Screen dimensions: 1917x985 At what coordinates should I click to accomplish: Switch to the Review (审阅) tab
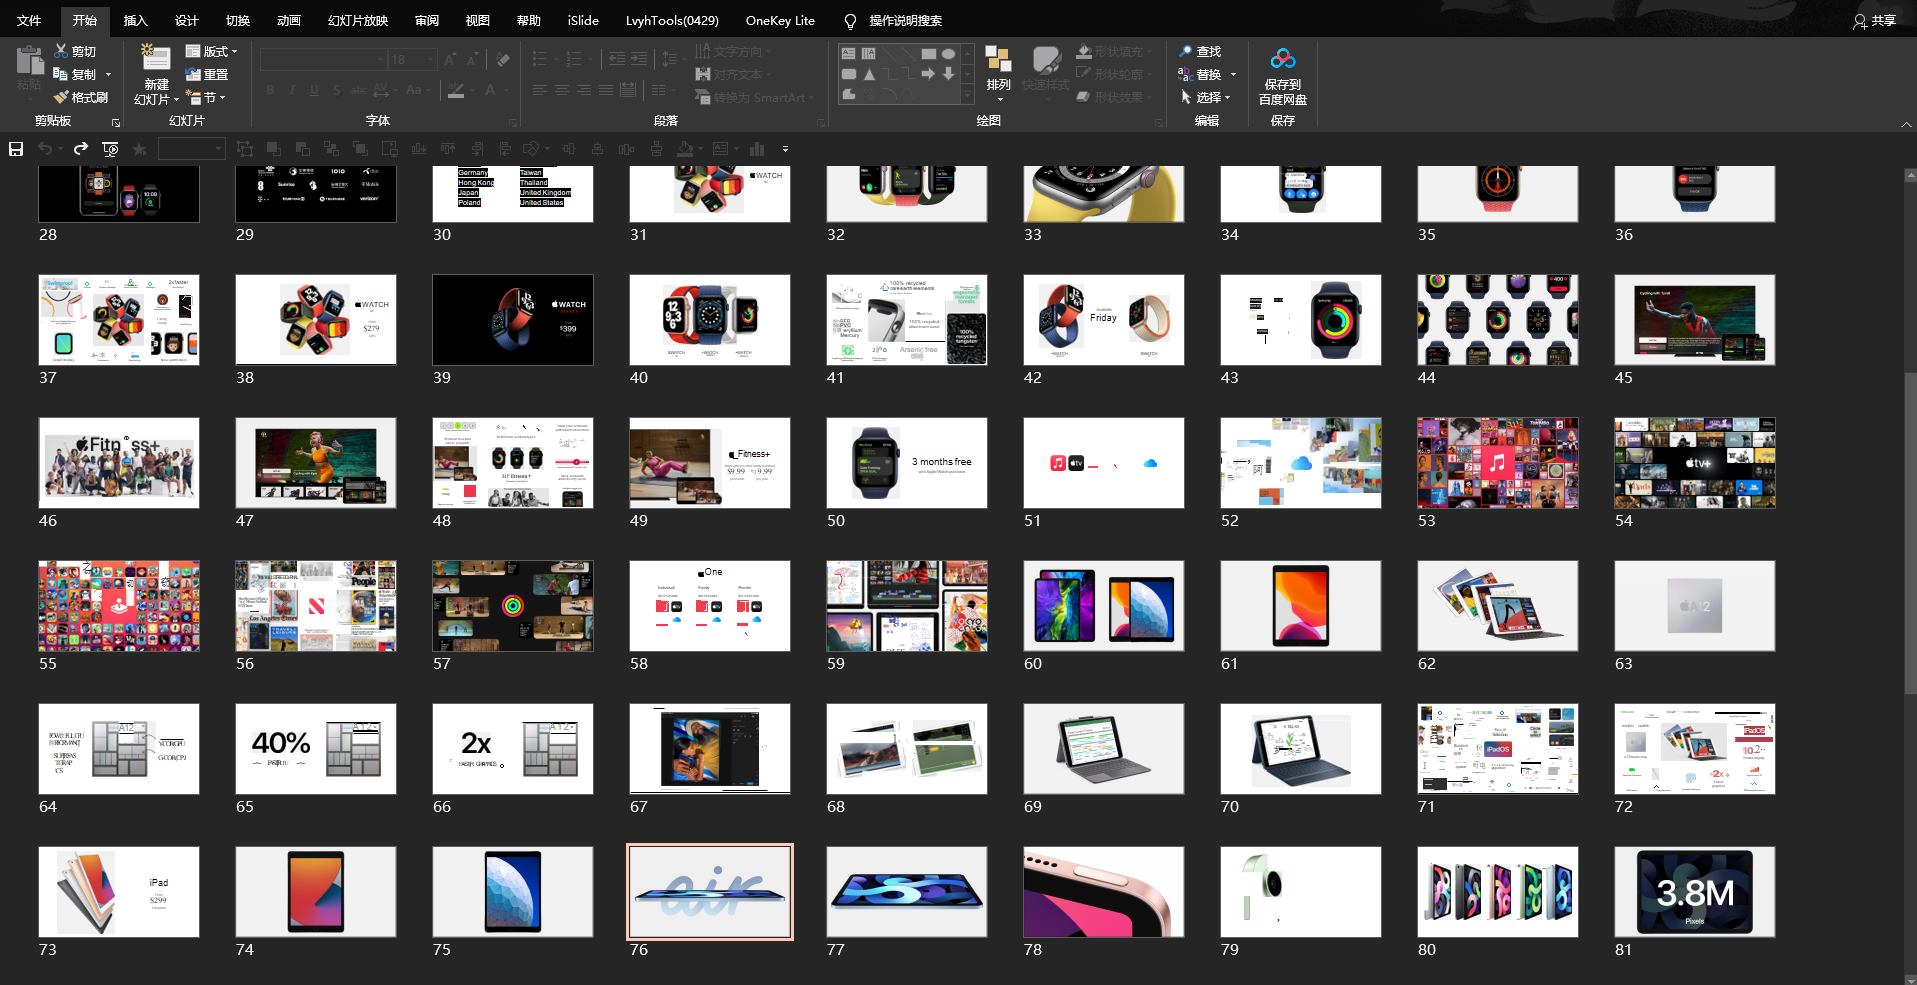(426, 20)
